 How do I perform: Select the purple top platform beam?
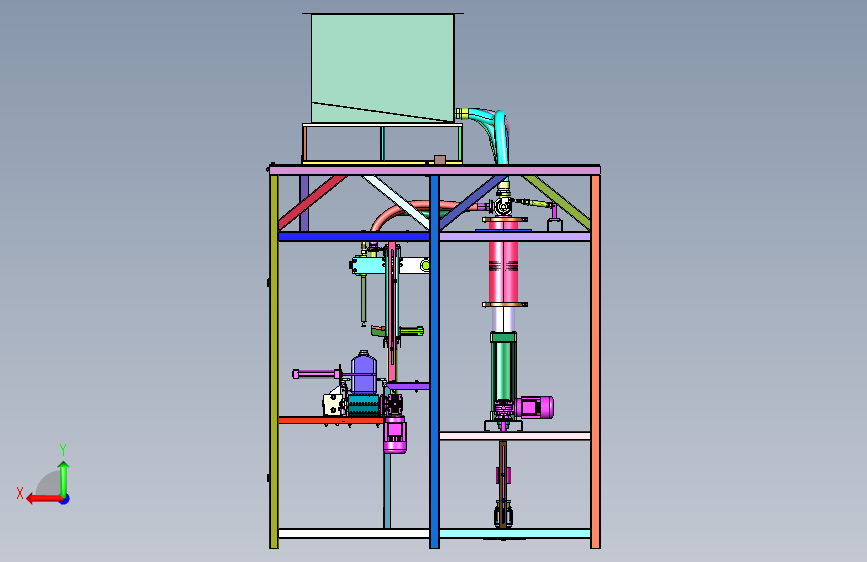pyautogui.click(x=435, y=170)
